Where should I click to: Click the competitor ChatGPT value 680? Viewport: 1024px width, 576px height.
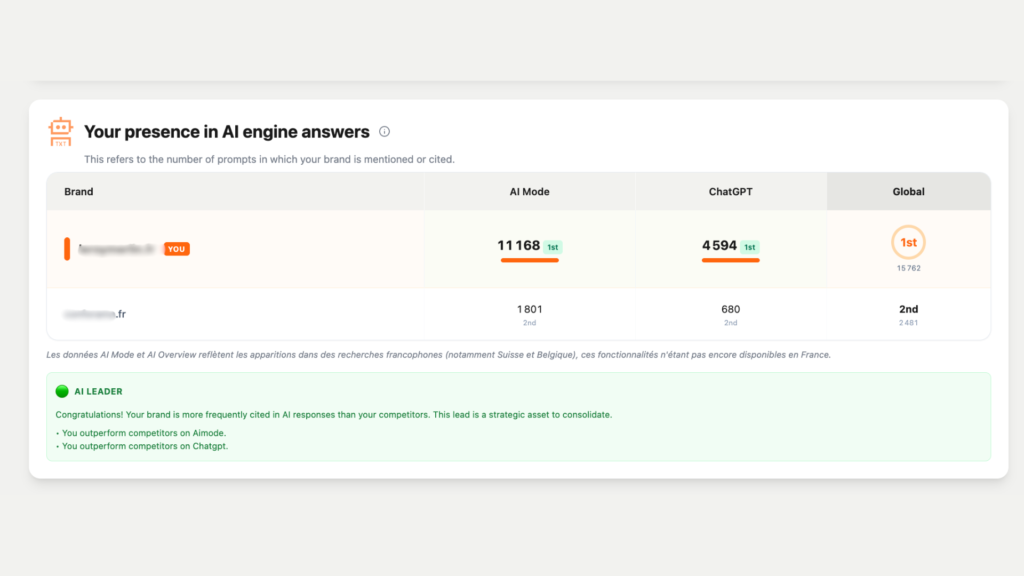pos(730,309)
